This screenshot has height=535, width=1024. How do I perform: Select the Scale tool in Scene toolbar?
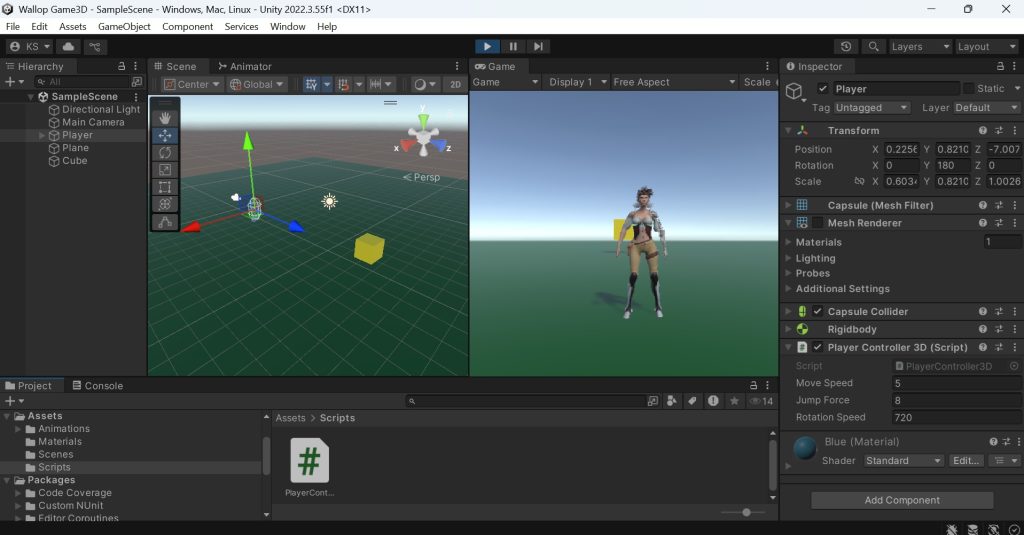165,170
